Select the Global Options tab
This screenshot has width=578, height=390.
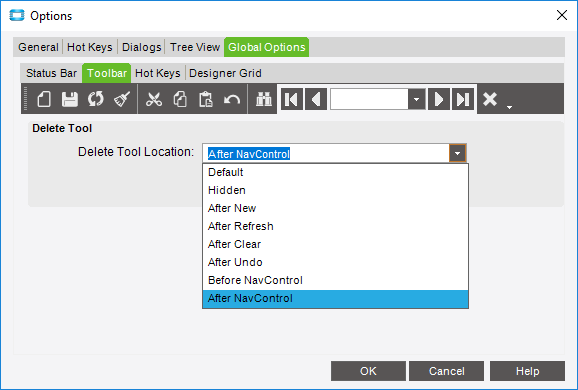click(x=267, y=47)
